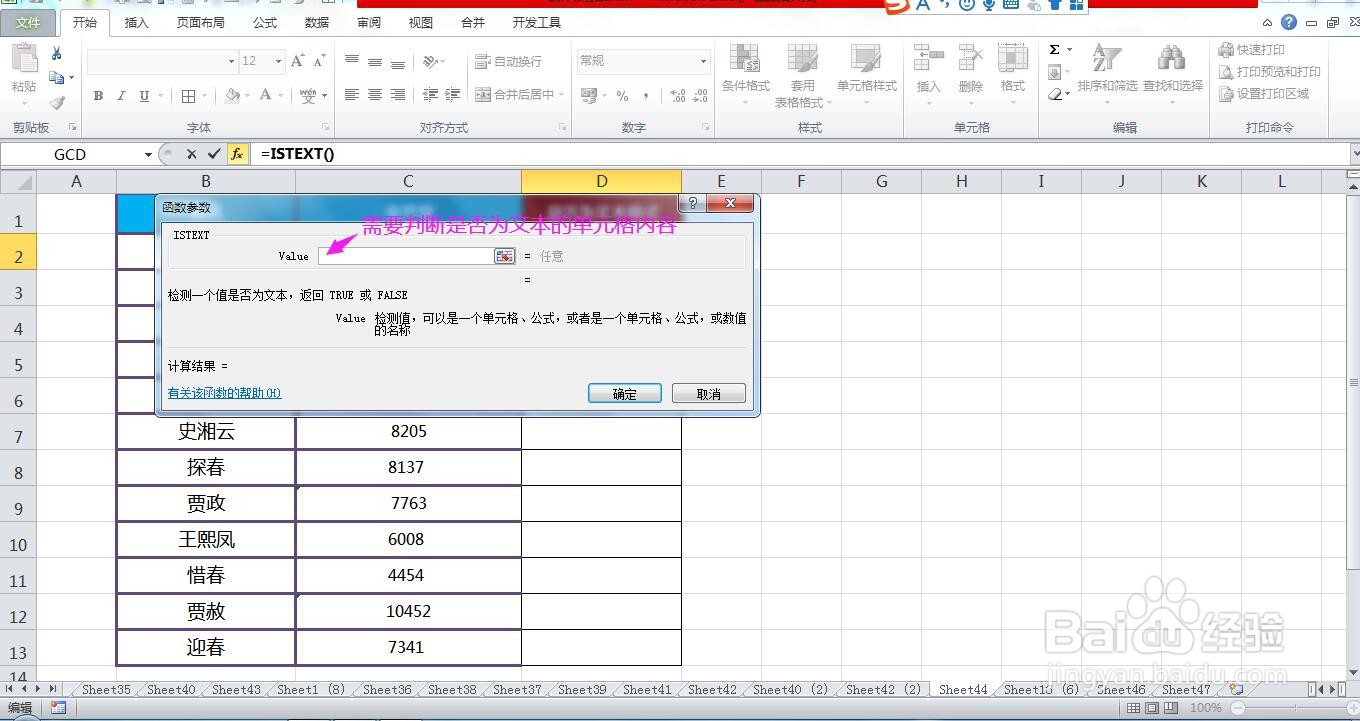Click the Borders icon
This screenshot has height=721, width=1360.
coord(188,96)
